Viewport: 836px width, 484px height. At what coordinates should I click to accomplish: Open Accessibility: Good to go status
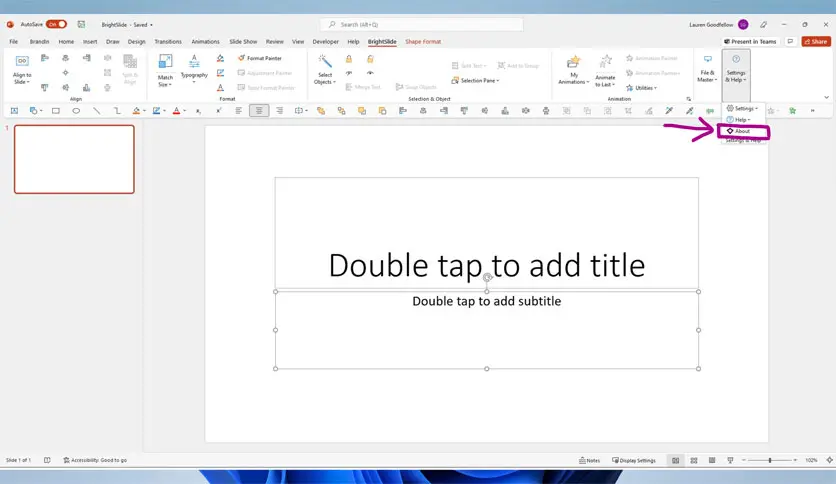click(95, 460)
